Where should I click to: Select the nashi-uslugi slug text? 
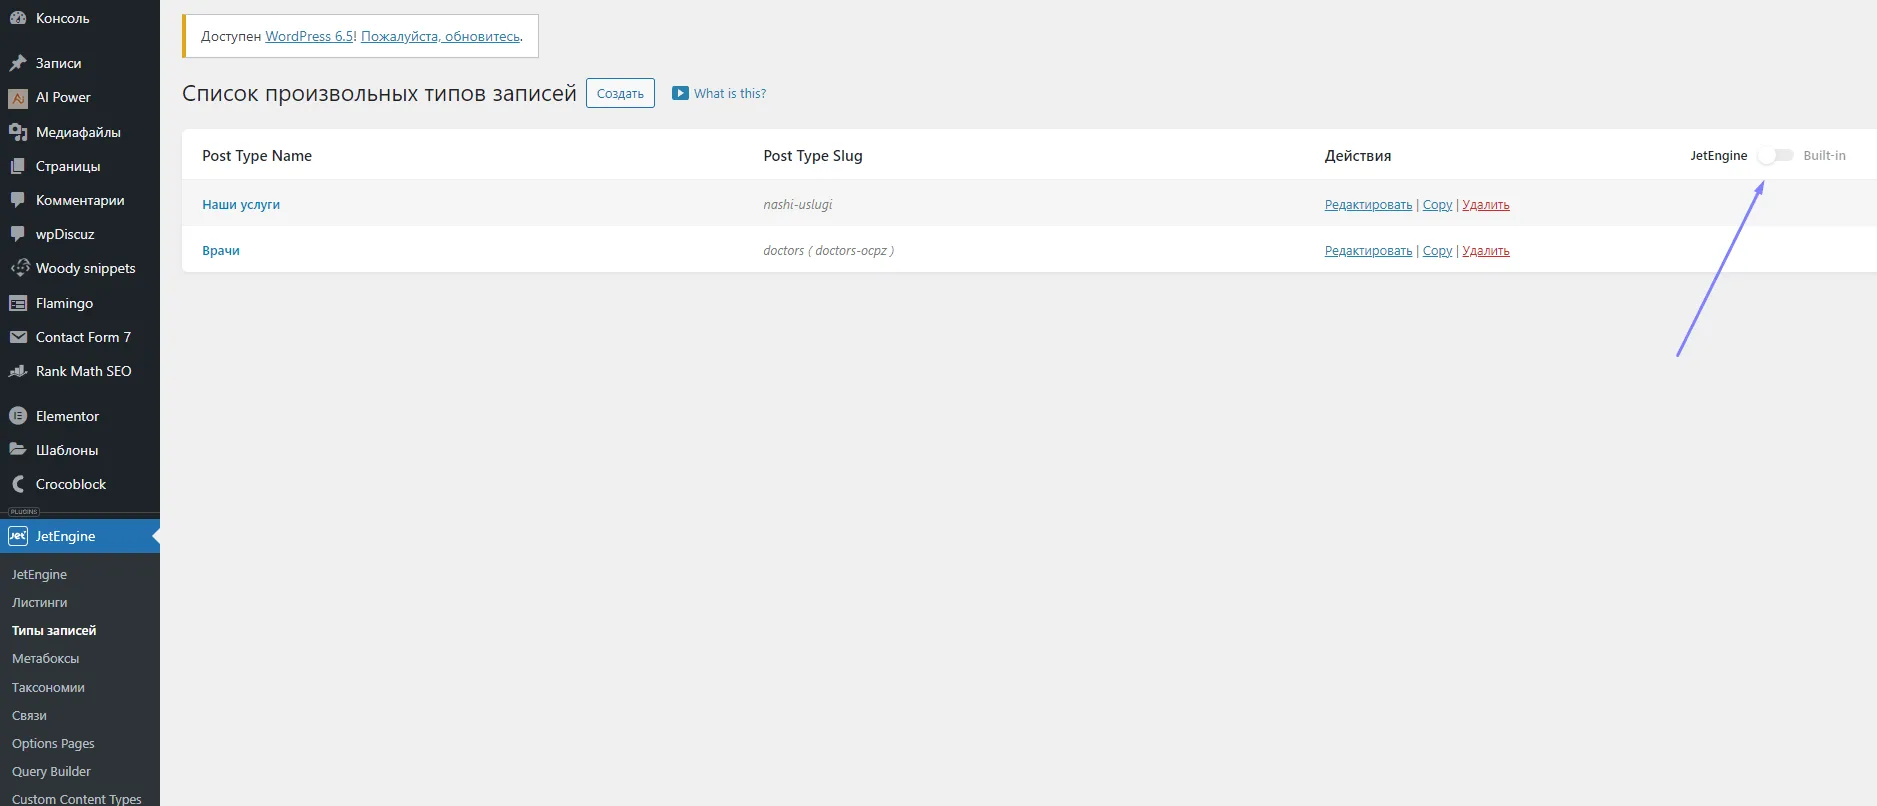point(798,204)
